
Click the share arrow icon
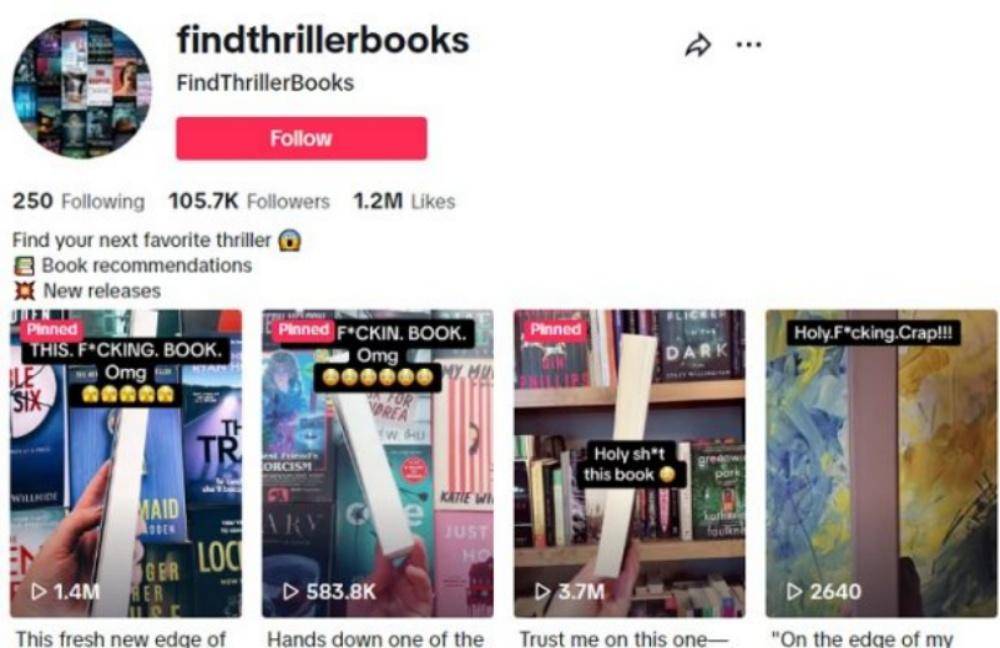698,45
